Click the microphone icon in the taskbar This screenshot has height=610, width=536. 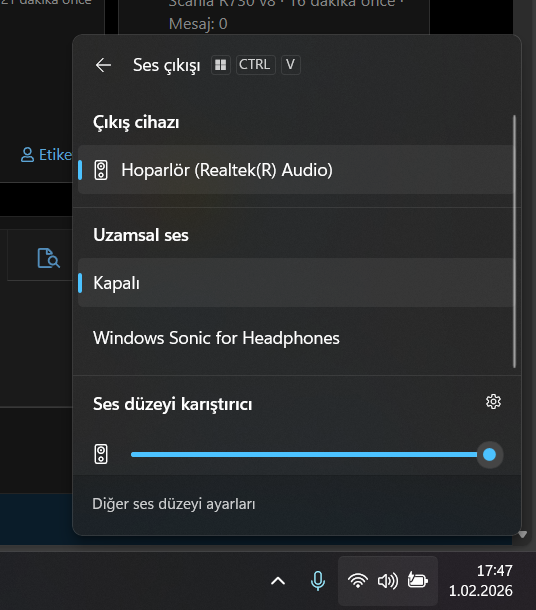tap(318, 581)
